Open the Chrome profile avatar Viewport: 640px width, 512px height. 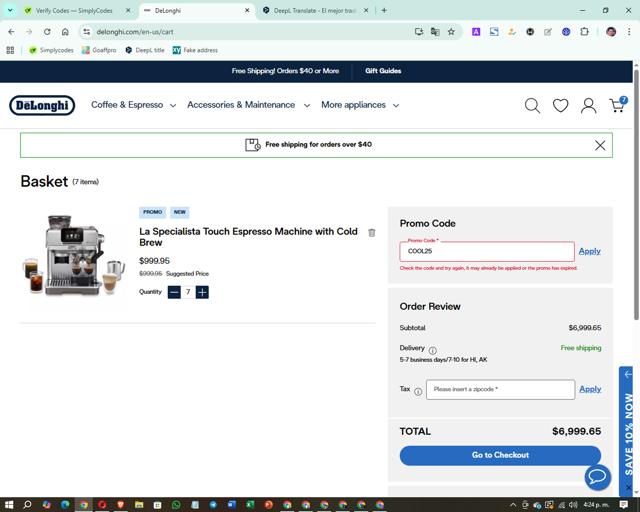(x=611, y=31)
